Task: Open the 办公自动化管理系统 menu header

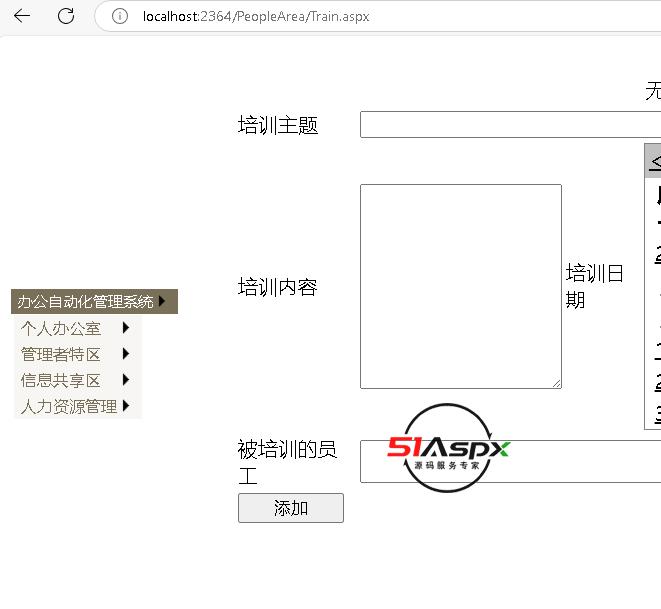Action: coord(94,301)
